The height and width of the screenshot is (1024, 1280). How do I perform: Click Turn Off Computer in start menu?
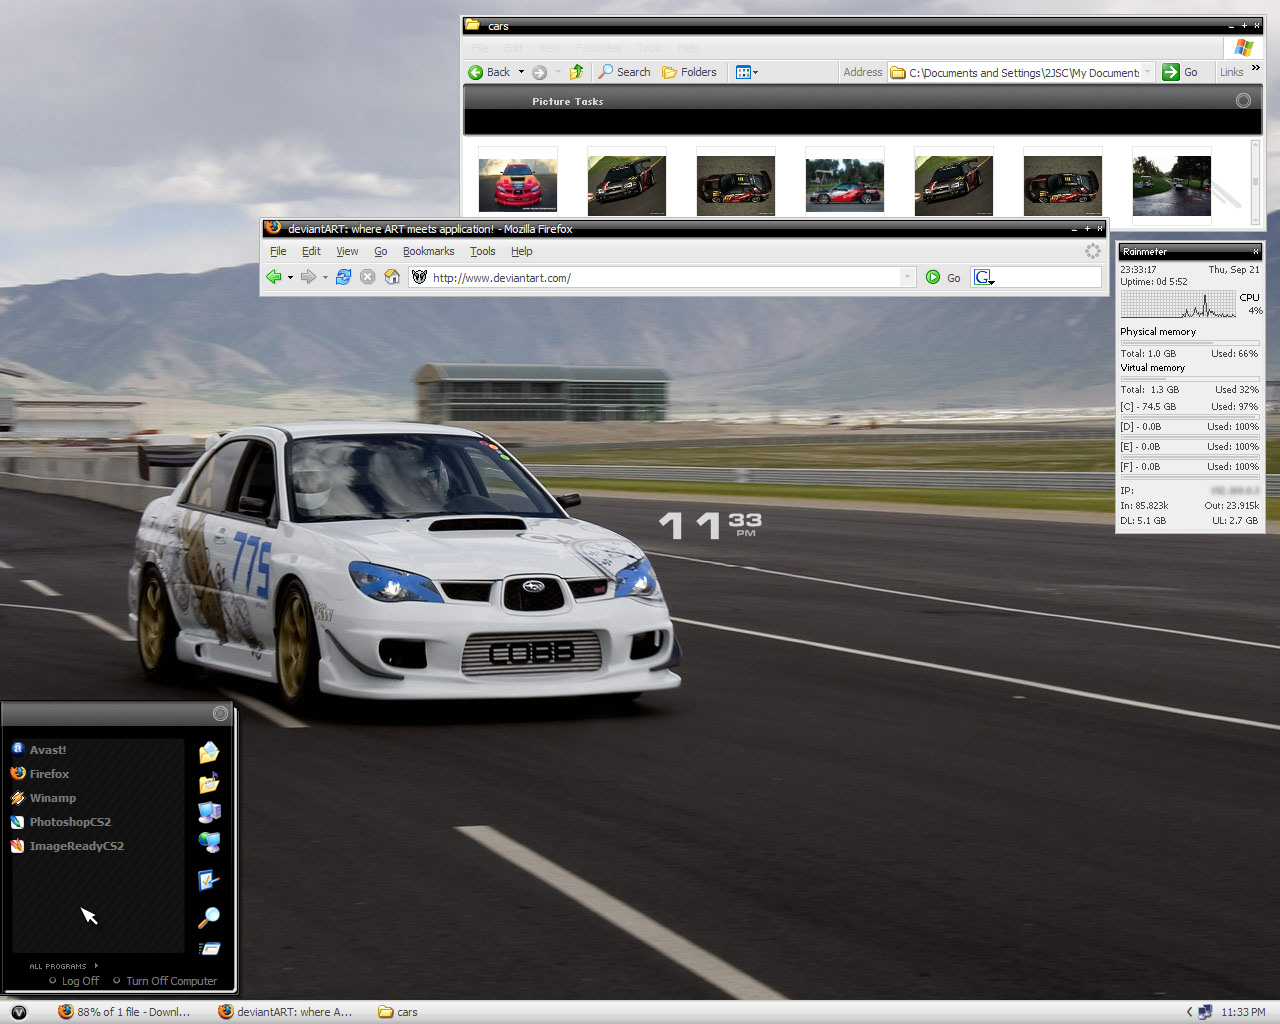click(x=165, y=981)
